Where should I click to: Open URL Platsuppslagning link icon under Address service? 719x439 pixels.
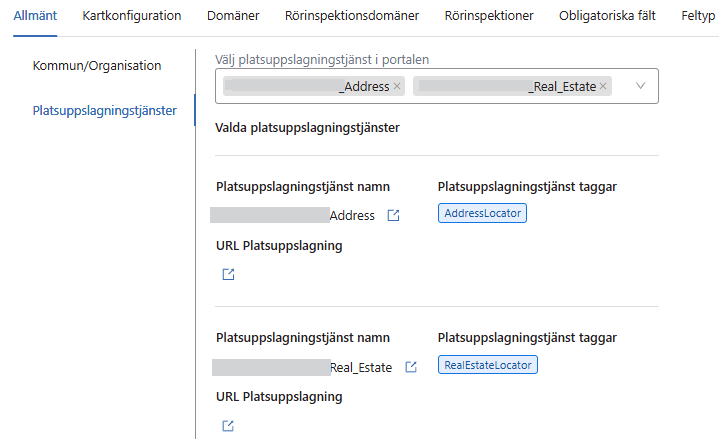coord(228,274)
